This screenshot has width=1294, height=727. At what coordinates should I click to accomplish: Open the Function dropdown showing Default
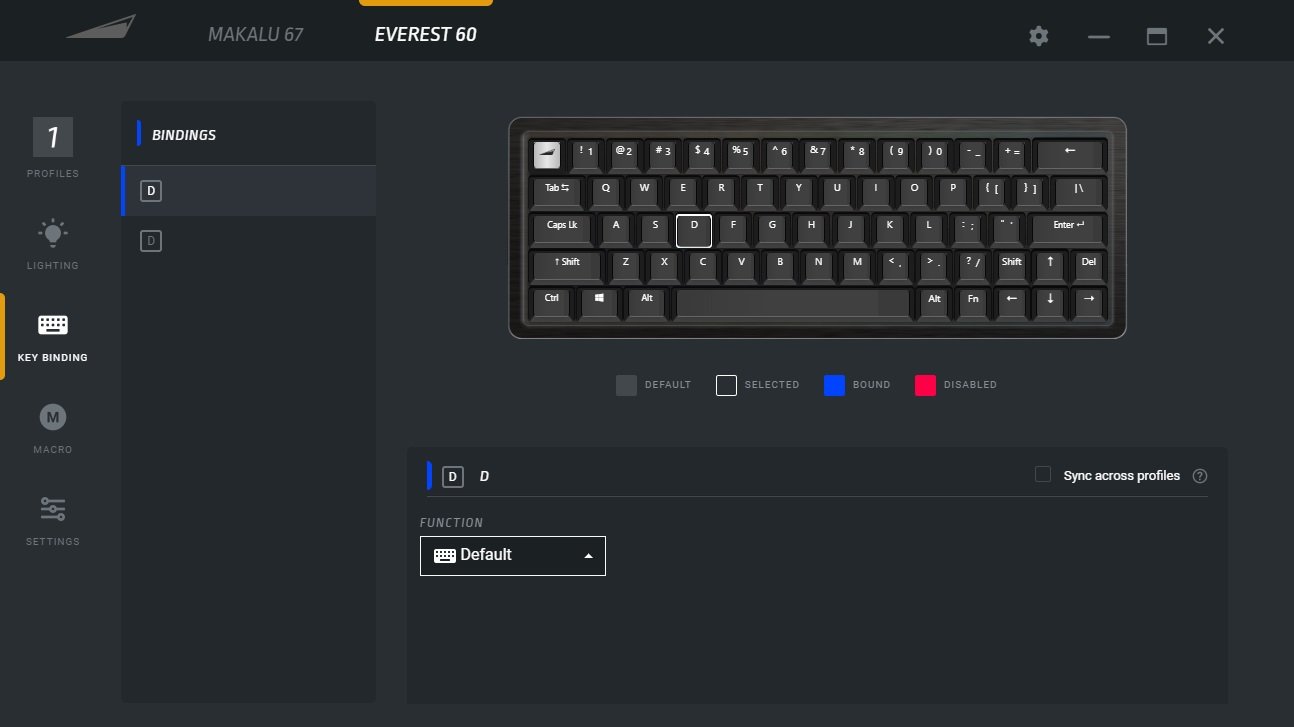[x=512, y=556]
